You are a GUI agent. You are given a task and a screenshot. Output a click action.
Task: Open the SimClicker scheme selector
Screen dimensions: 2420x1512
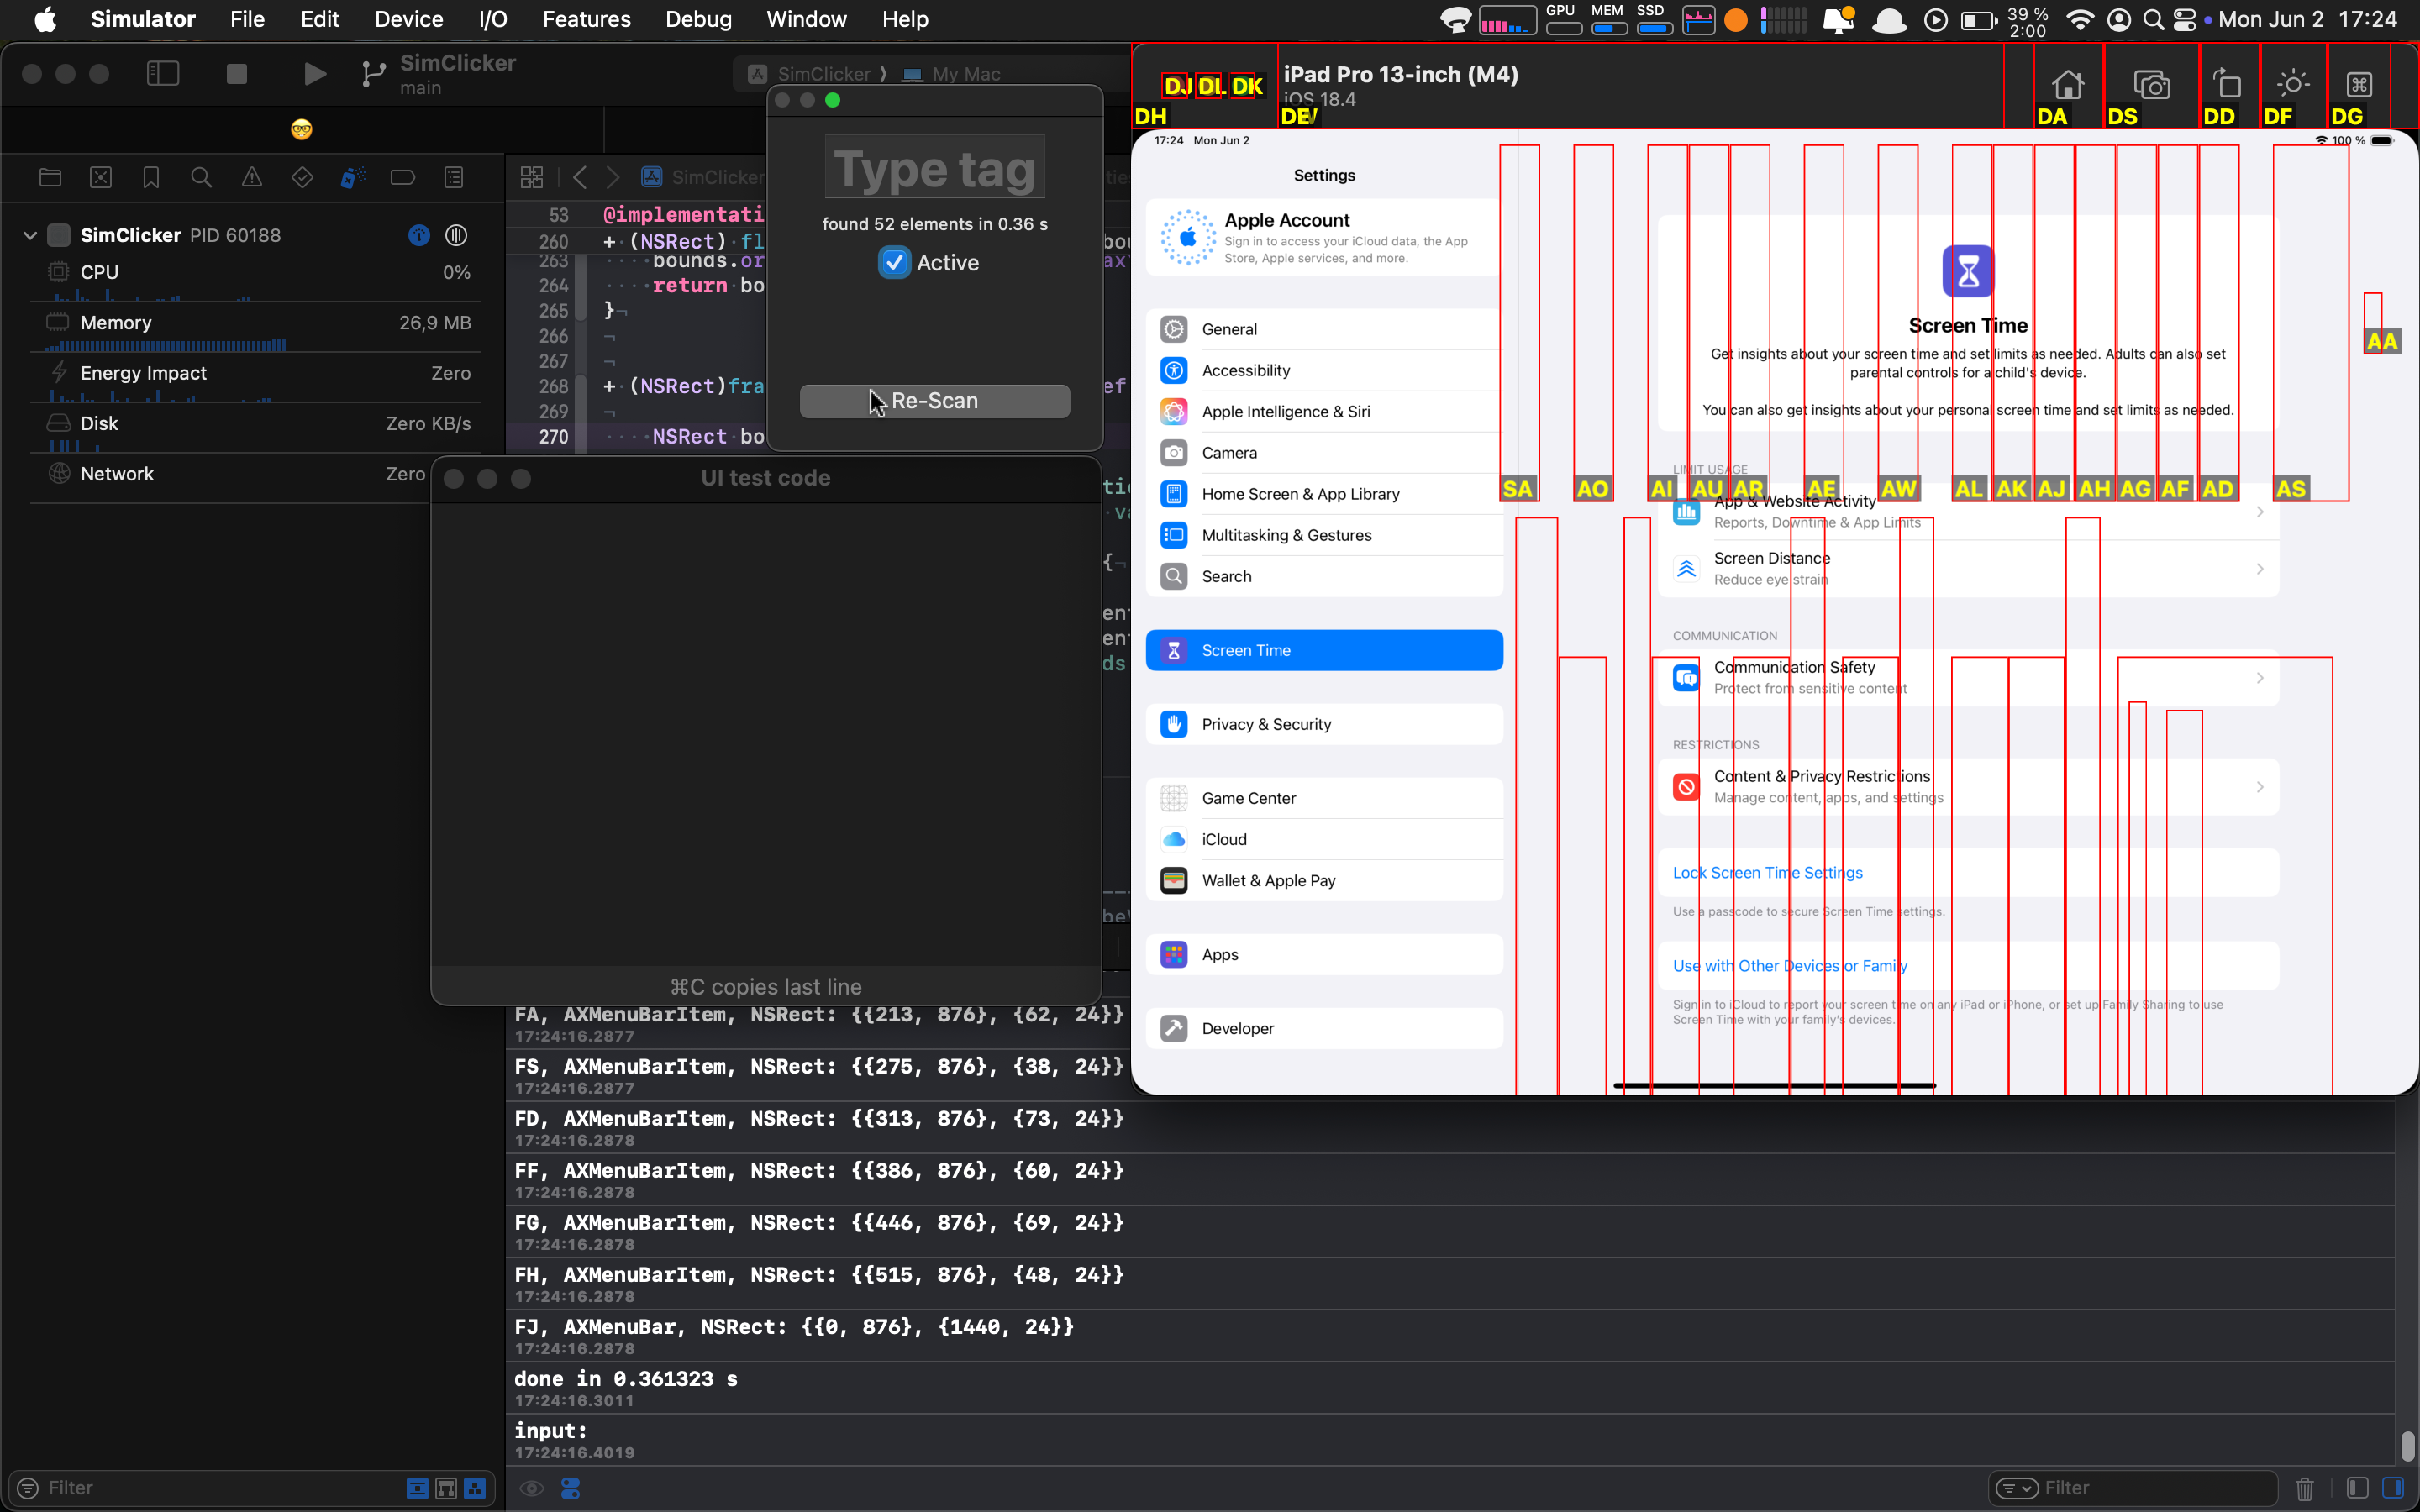tap(810, 74)
